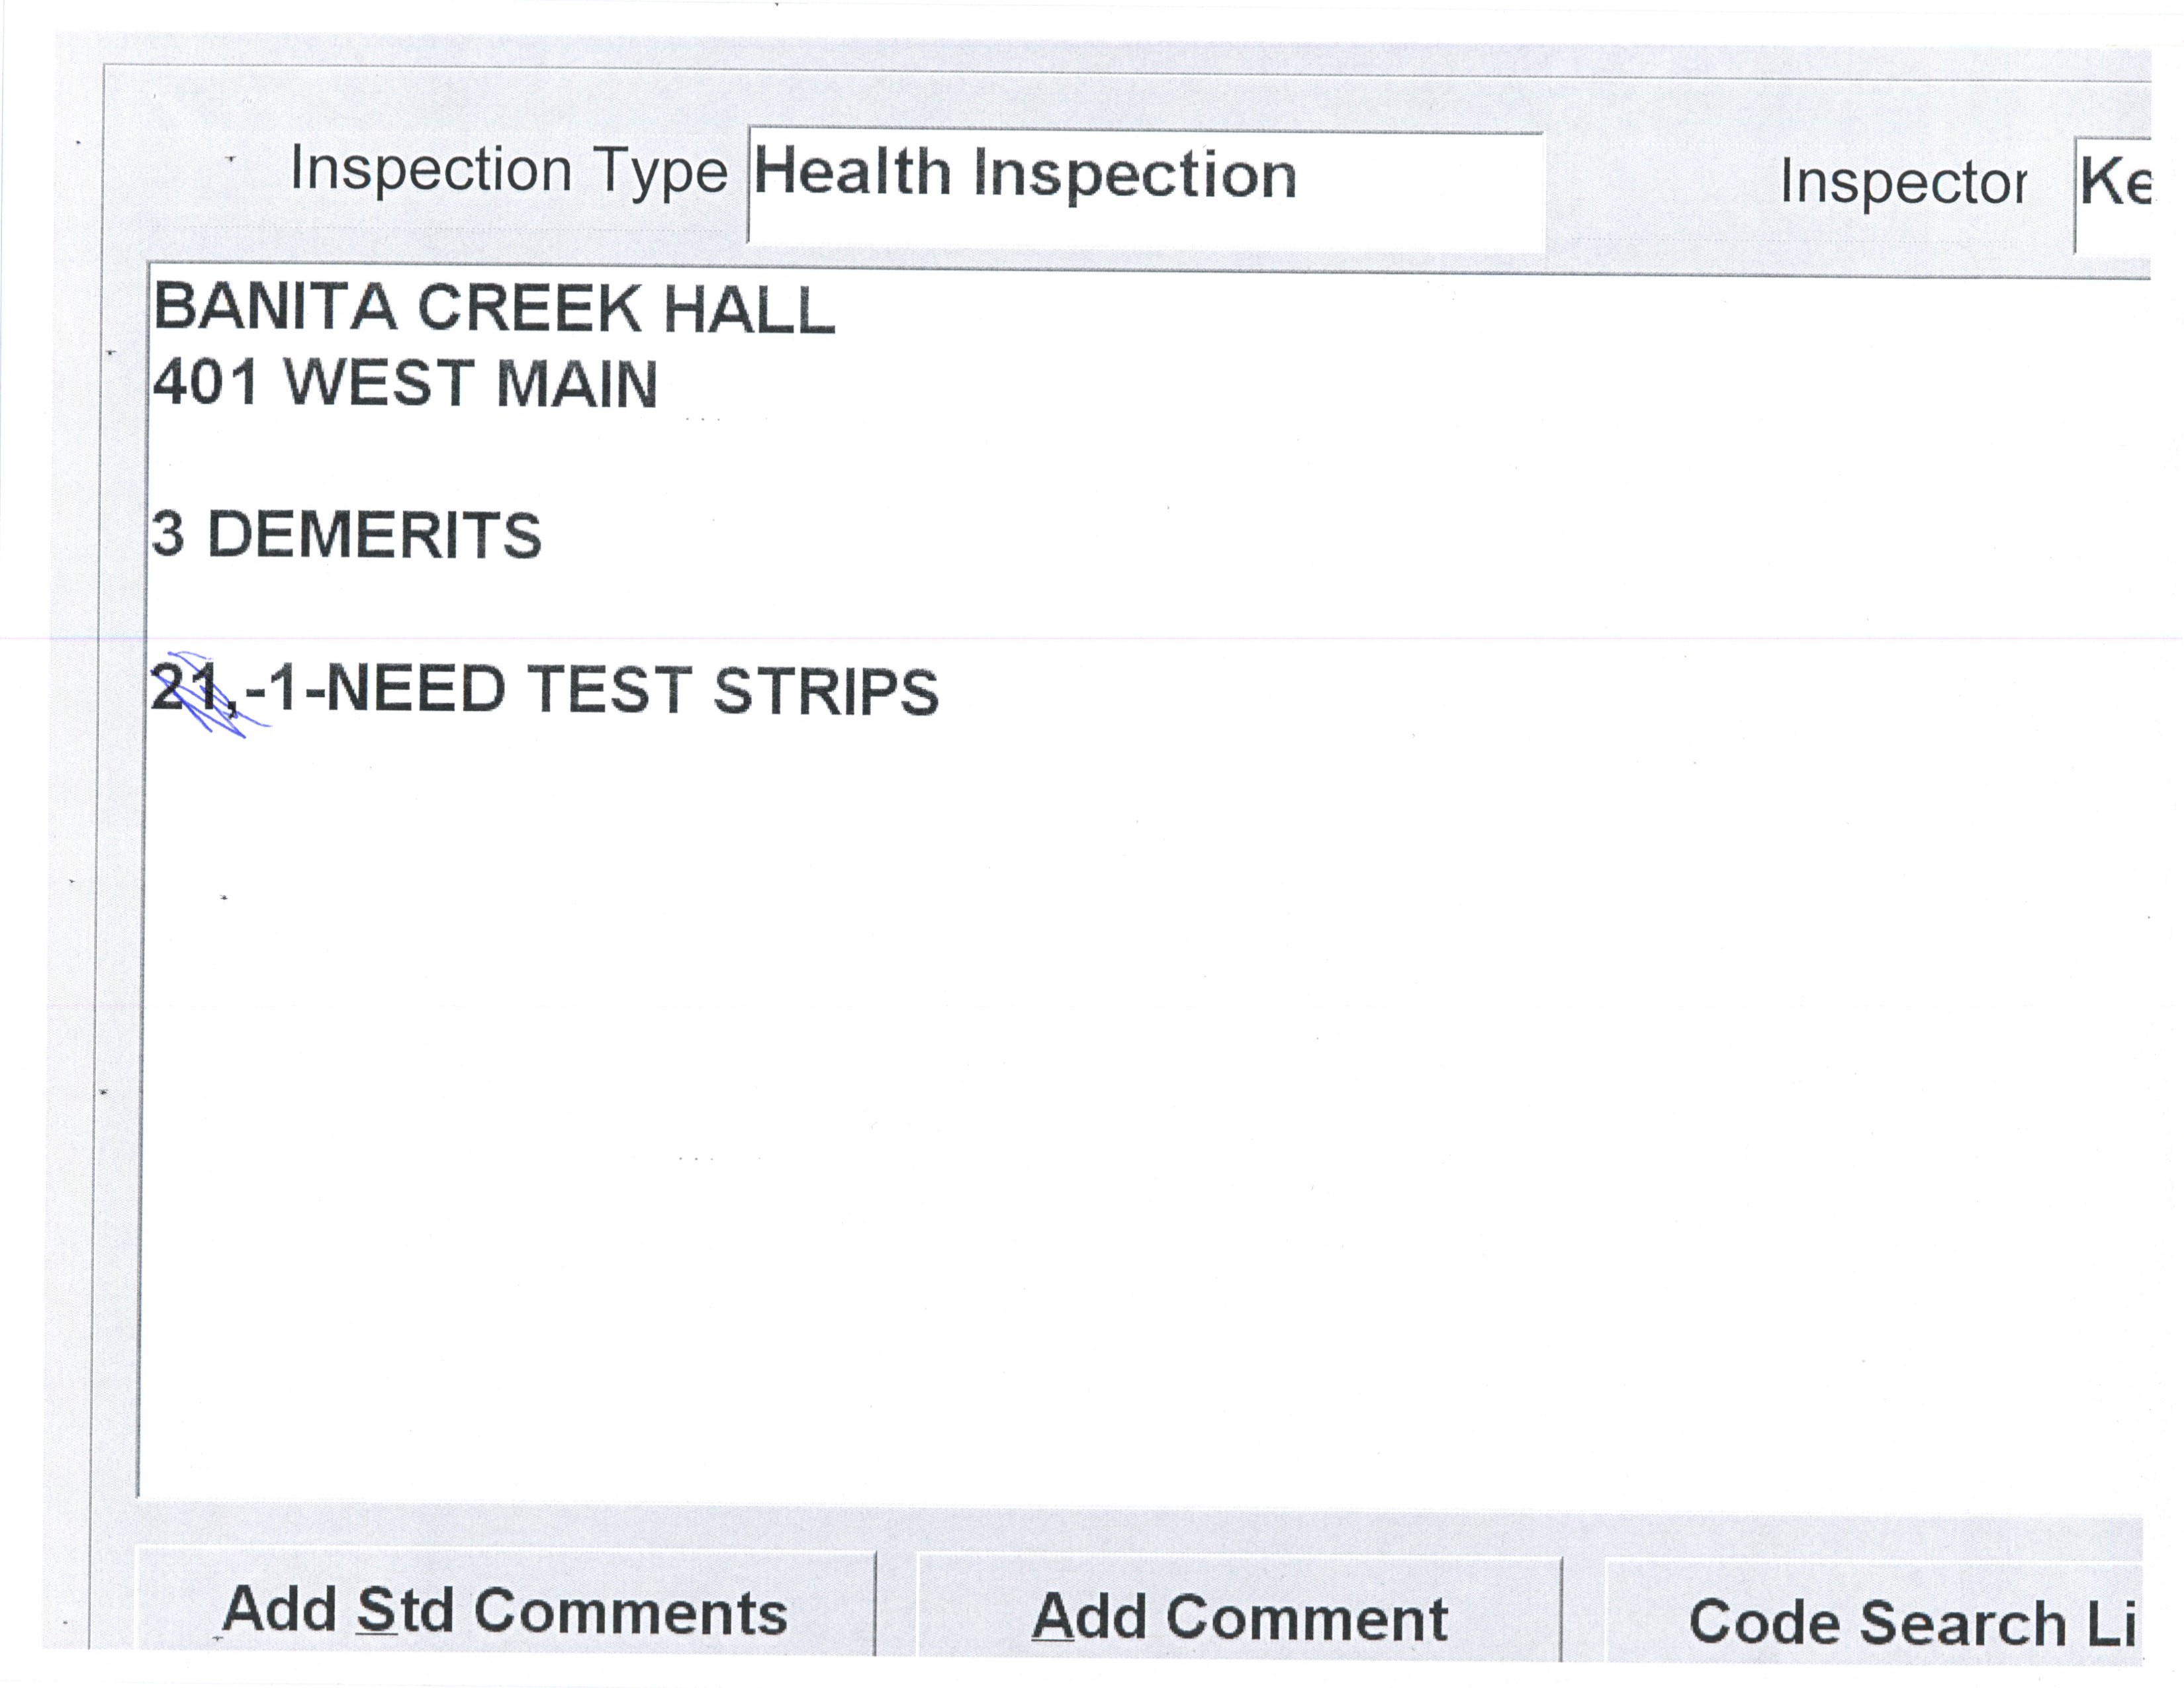Click the word MAIN in the address
Image resolution: width=2184 pixels, height=1688 pixels.
[576, 385]
